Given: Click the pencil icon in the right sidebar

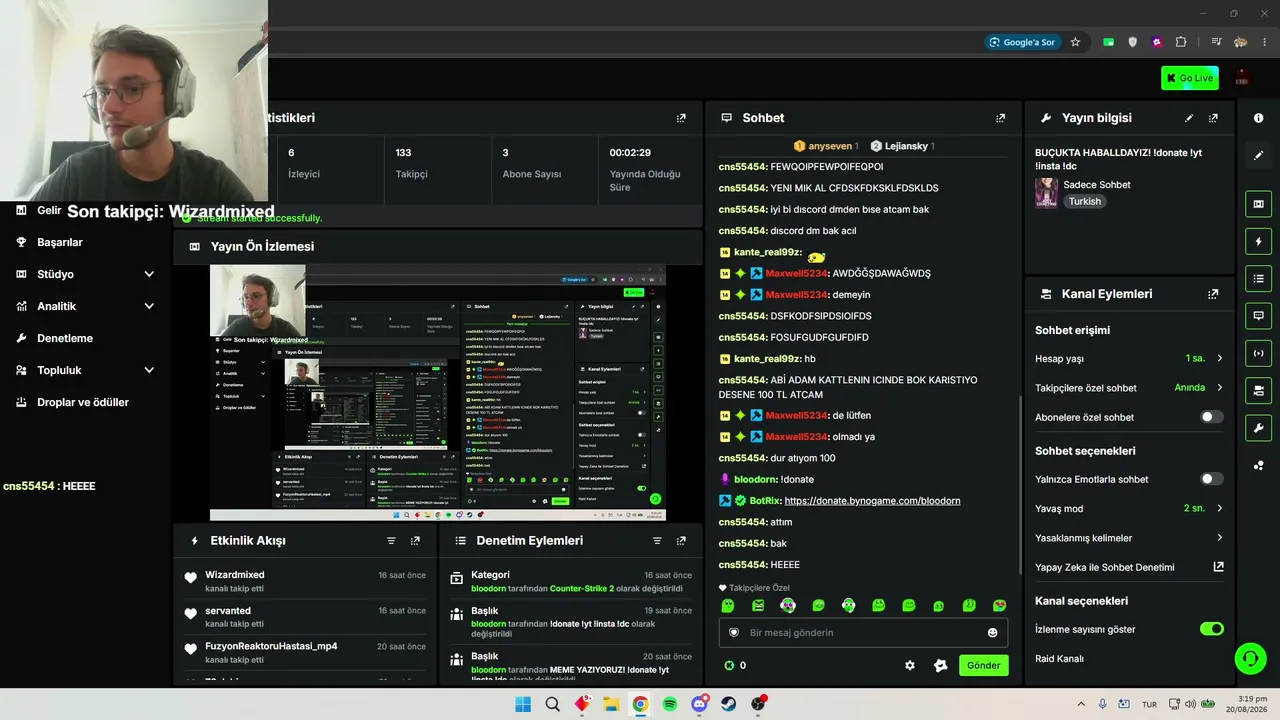Looking at the screenshot, I should pos(1258,156).
